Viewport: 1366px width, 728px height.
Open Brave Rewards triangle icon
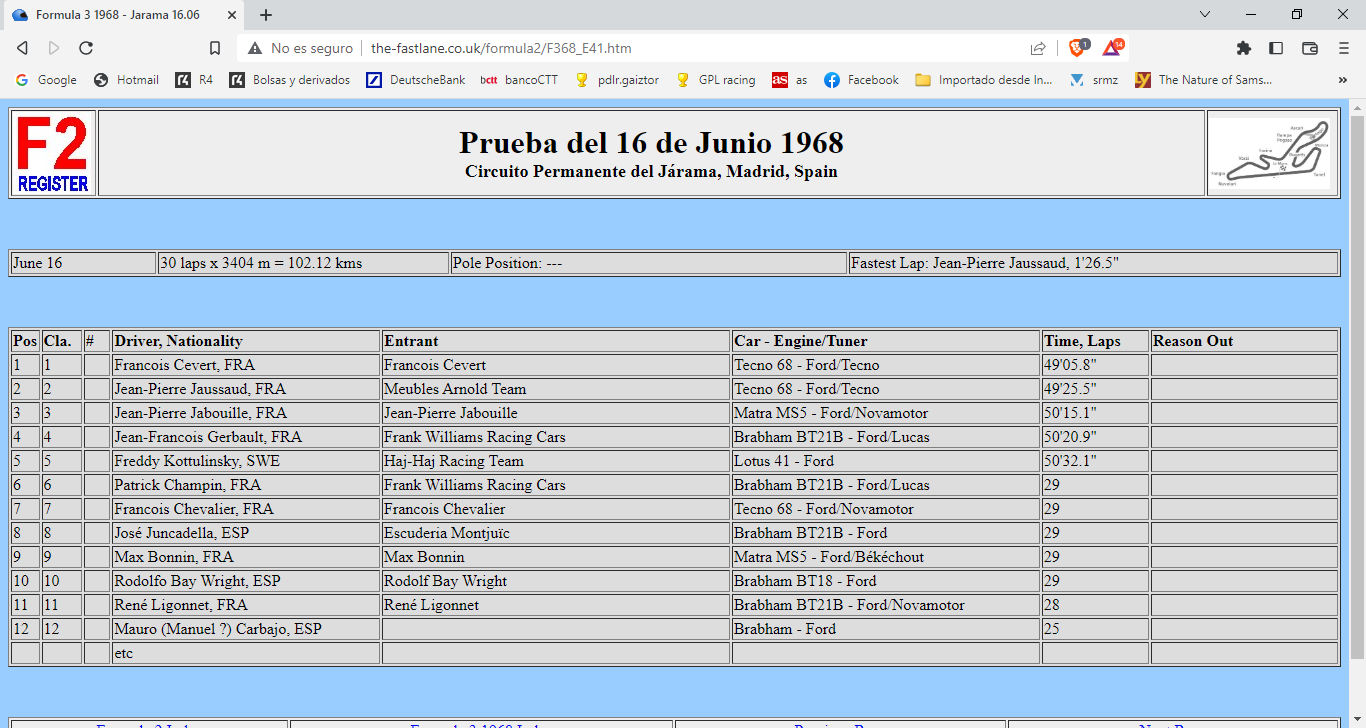coord(1112,47)
